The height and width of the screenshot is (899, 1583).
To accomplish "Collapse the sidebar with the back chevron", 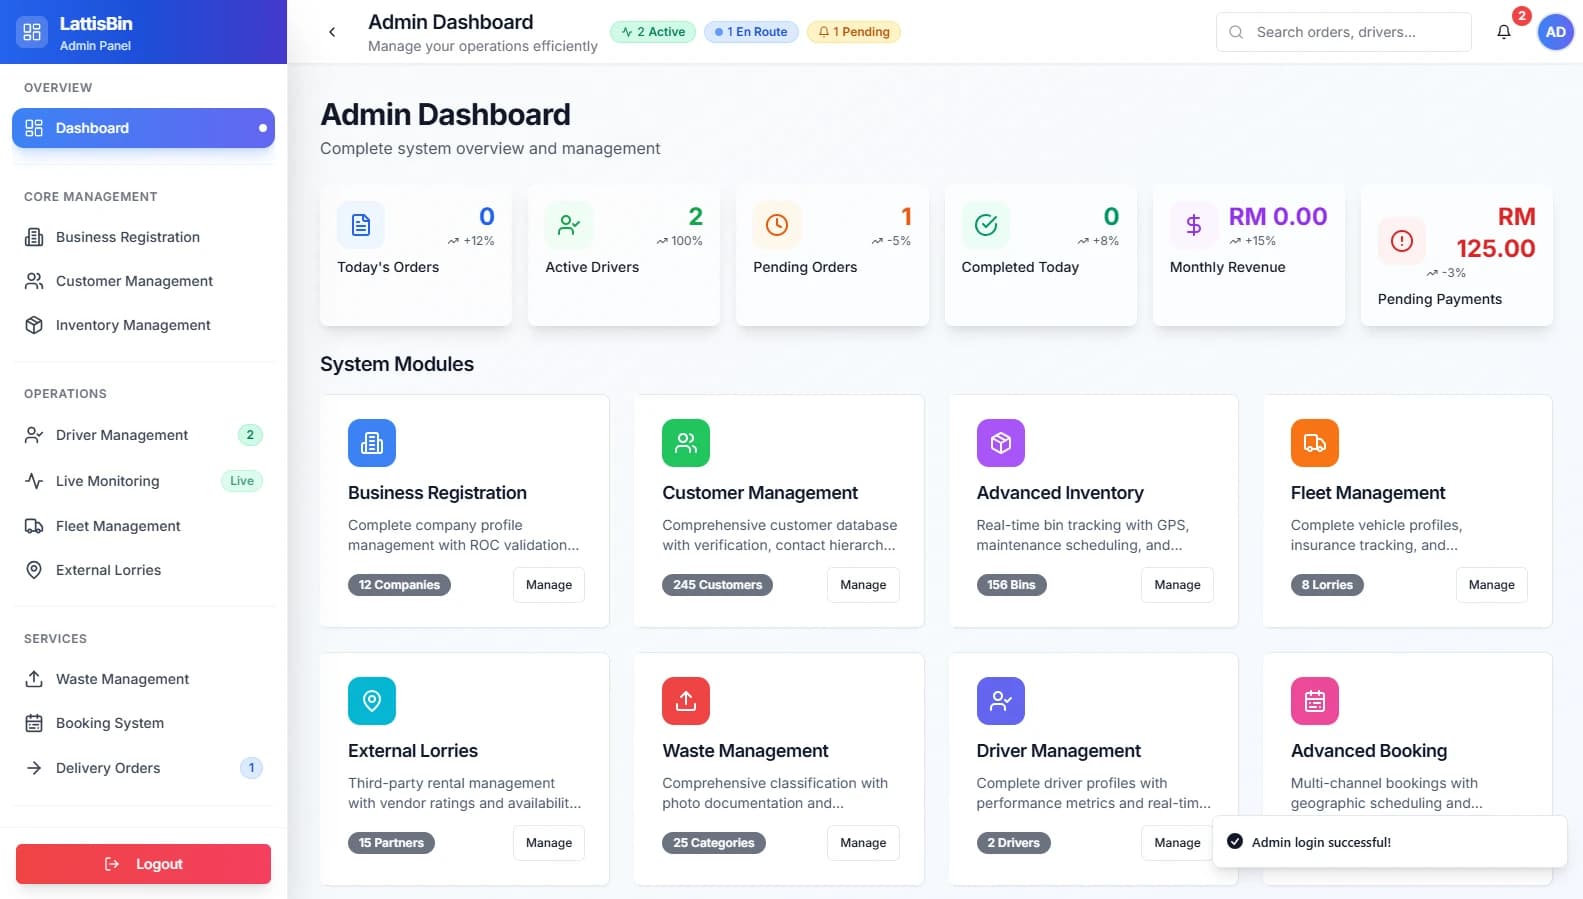I will point(332,32).
